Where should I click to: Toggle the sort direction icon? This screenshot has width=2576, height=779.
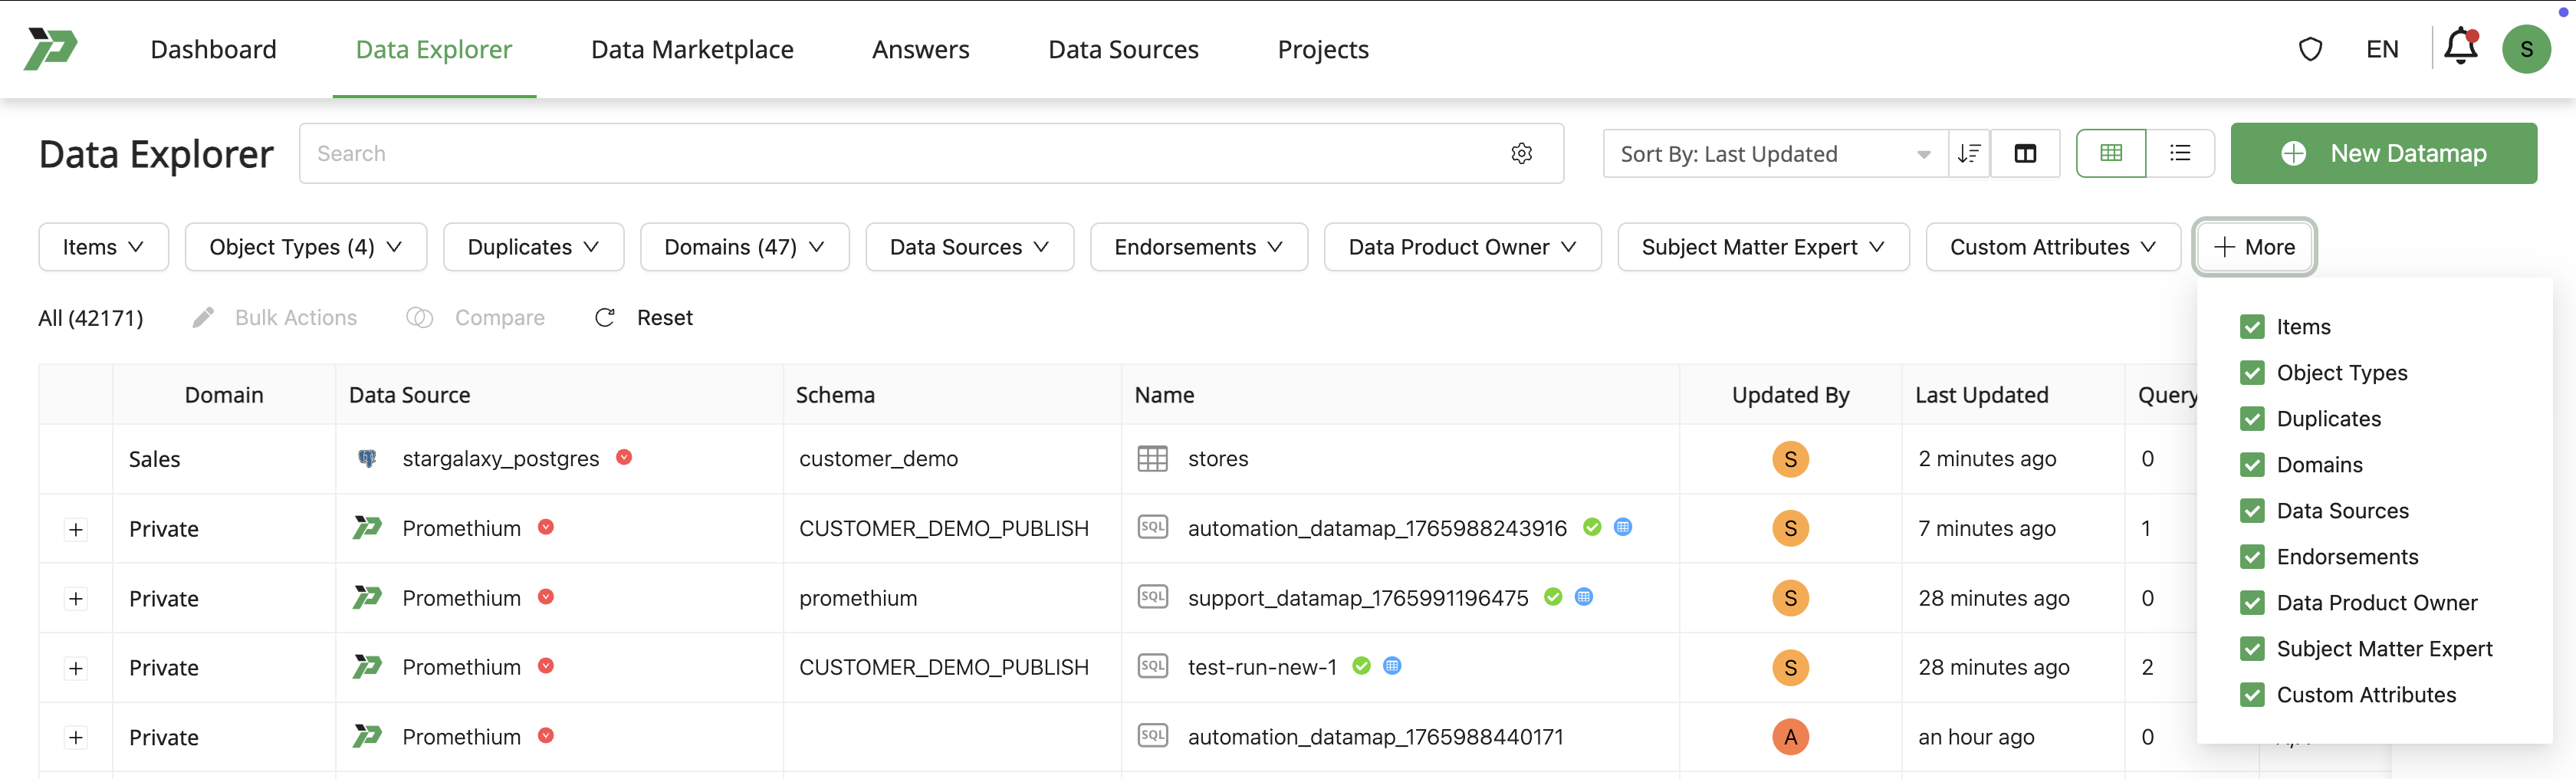(x=1968, y=153)
